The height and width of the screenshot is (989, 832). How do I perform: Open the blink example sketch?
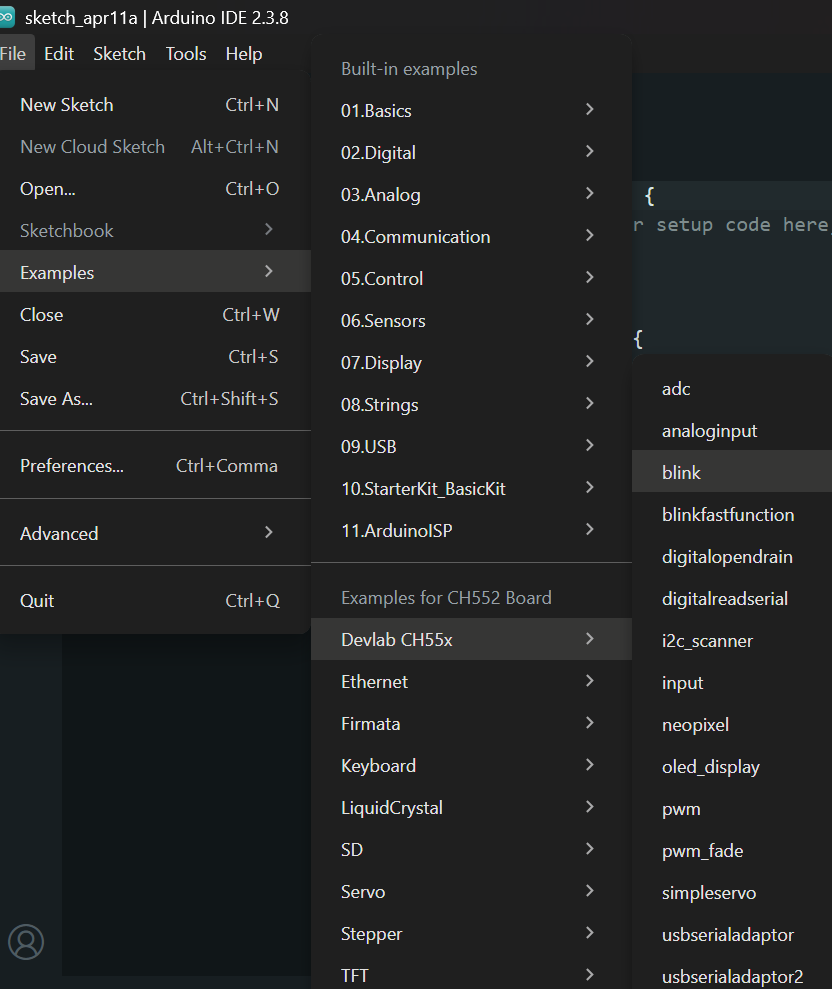[732, 471]
